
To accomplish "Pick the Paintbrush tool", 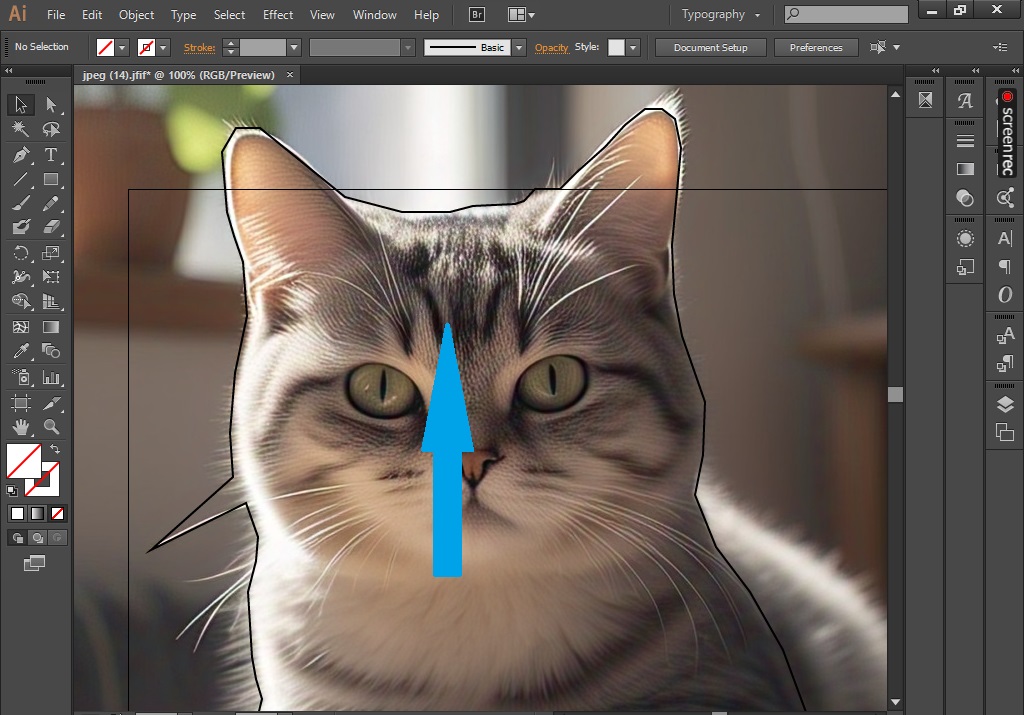I will pyautogui.click(x=21, y=203).
